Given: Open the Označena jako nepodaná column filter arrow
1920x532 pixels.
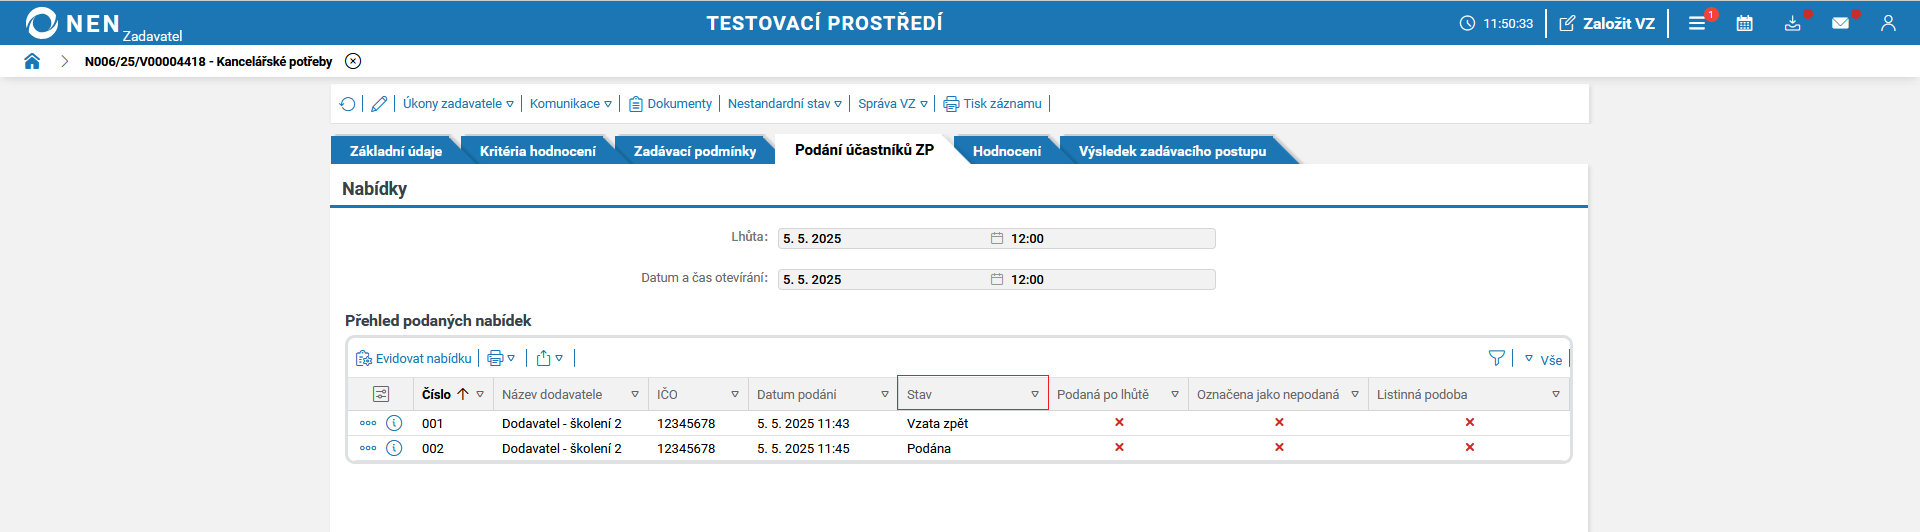Looking at the screenshot, I should pos(1355,395).
